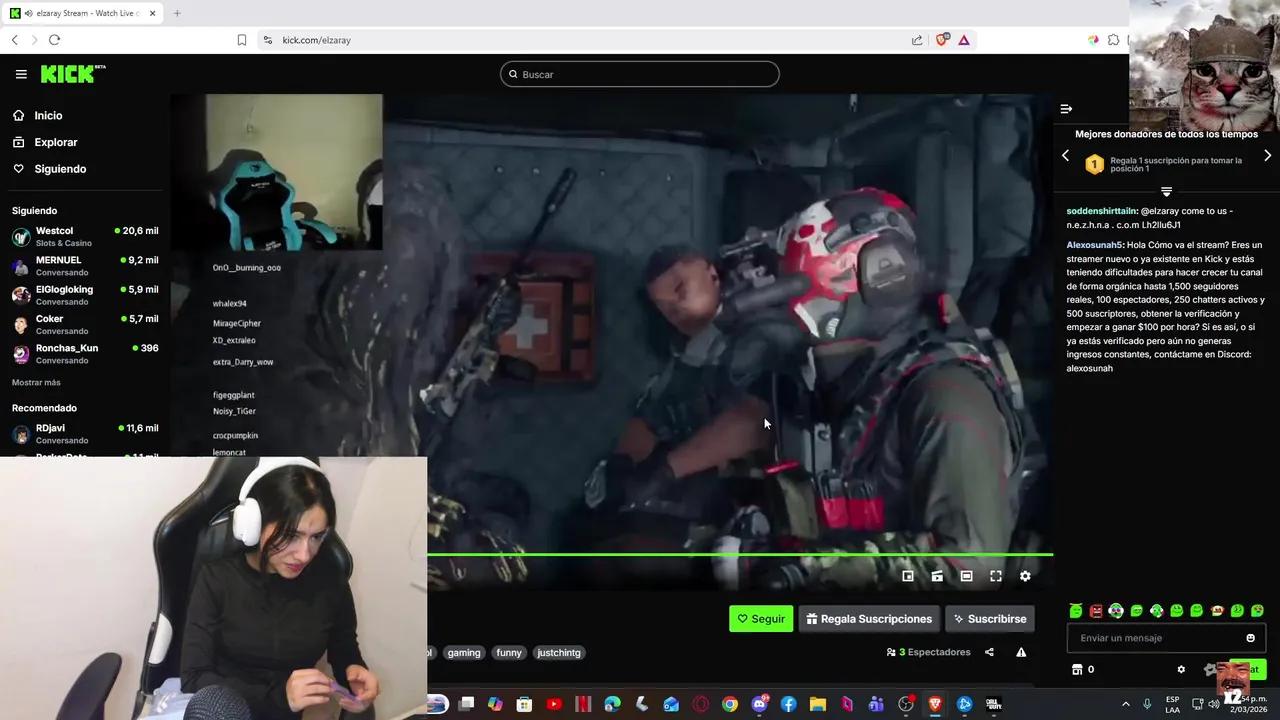Open mini player mode in video controls

tap(908, 576)
